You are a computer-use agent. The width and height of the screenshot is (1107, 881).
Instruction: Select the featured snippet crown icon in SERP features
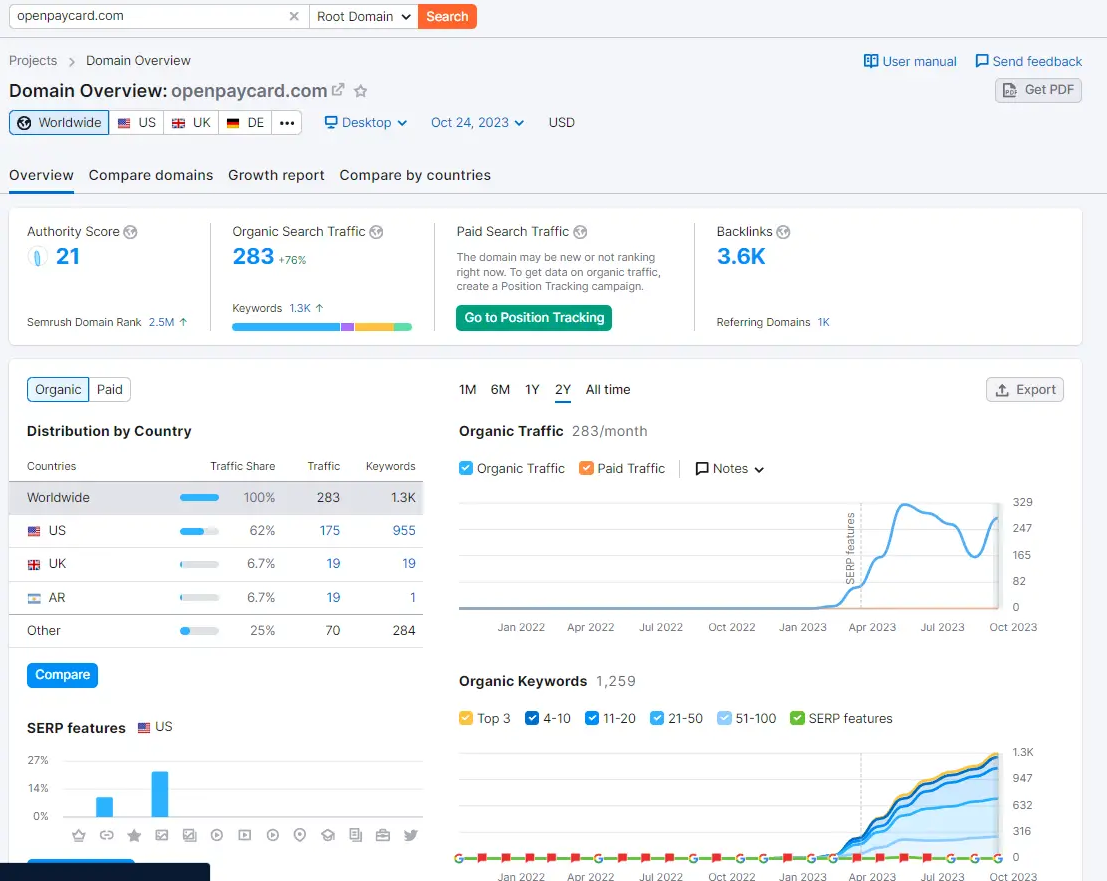[x=78, y=835]
